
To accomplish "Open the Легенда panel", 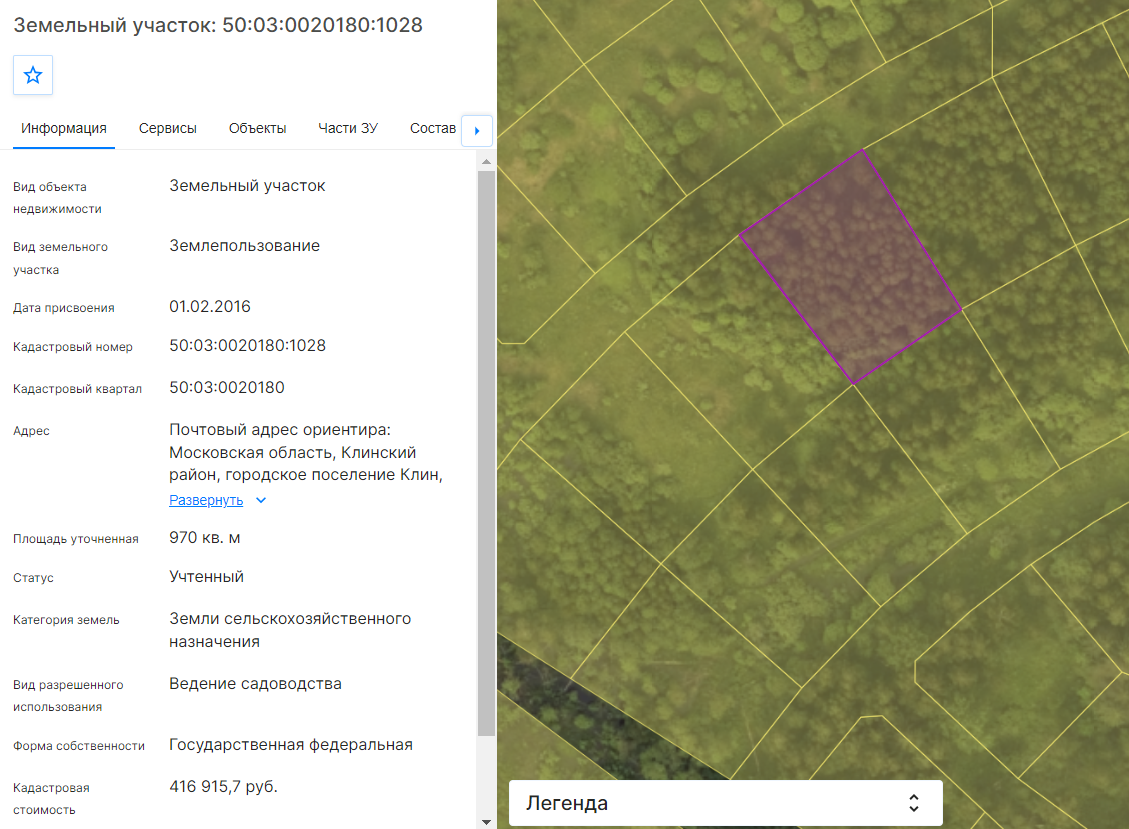I will 726,803.
